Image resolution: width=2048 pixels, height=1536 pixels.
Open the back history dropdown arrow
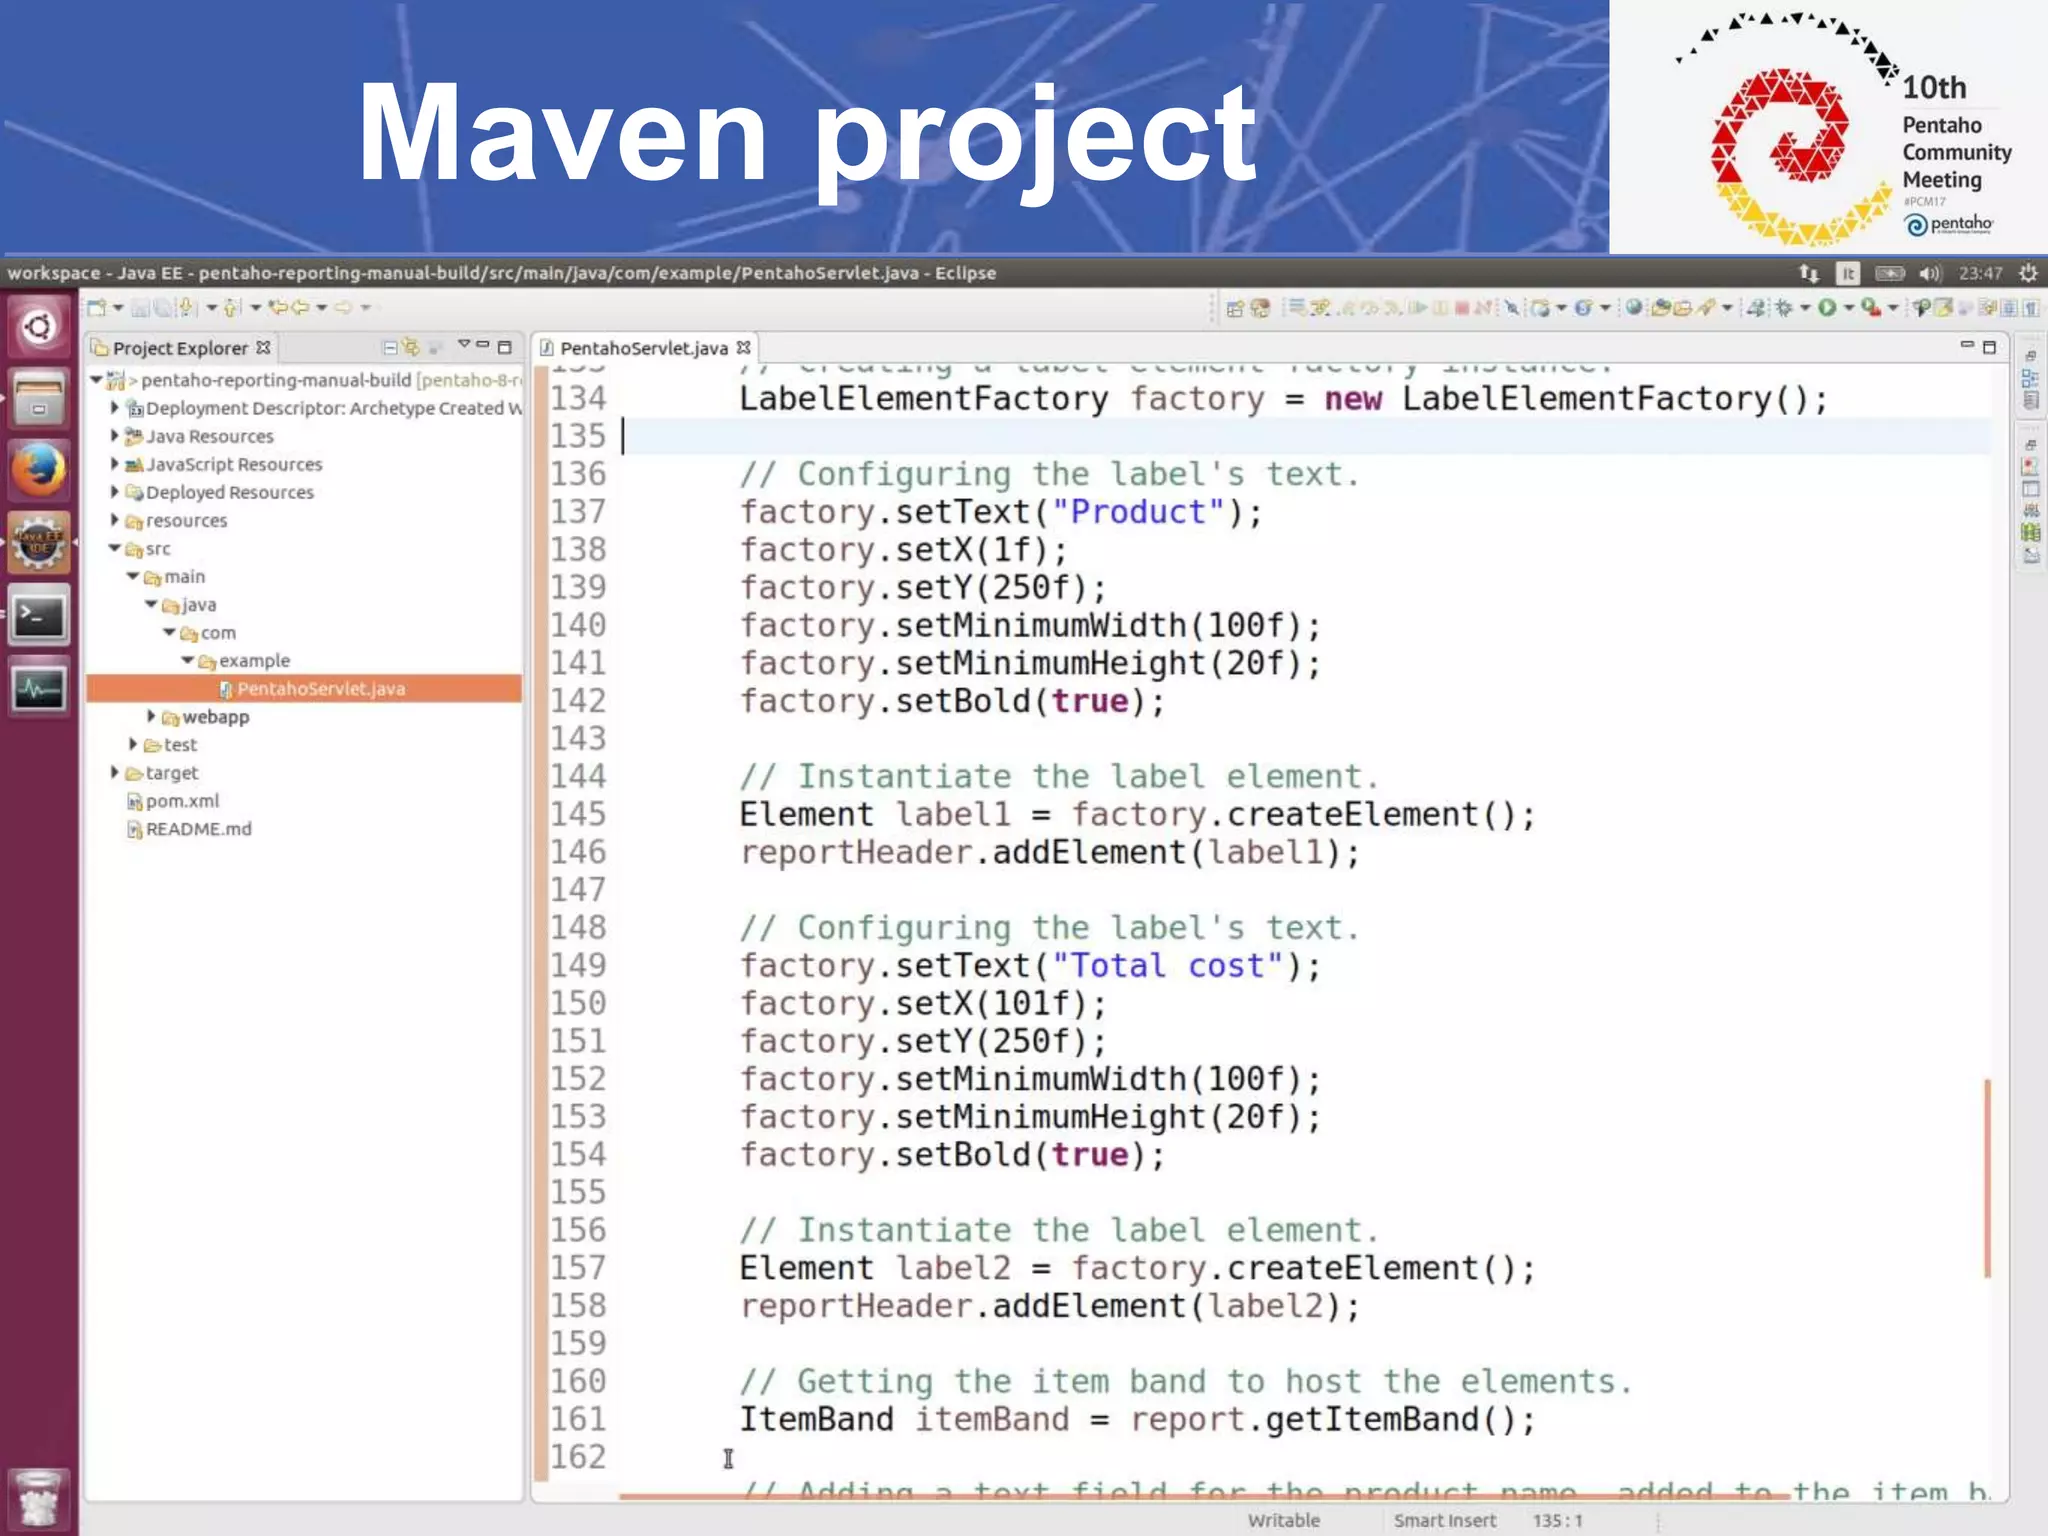click(x=321, y=307)
